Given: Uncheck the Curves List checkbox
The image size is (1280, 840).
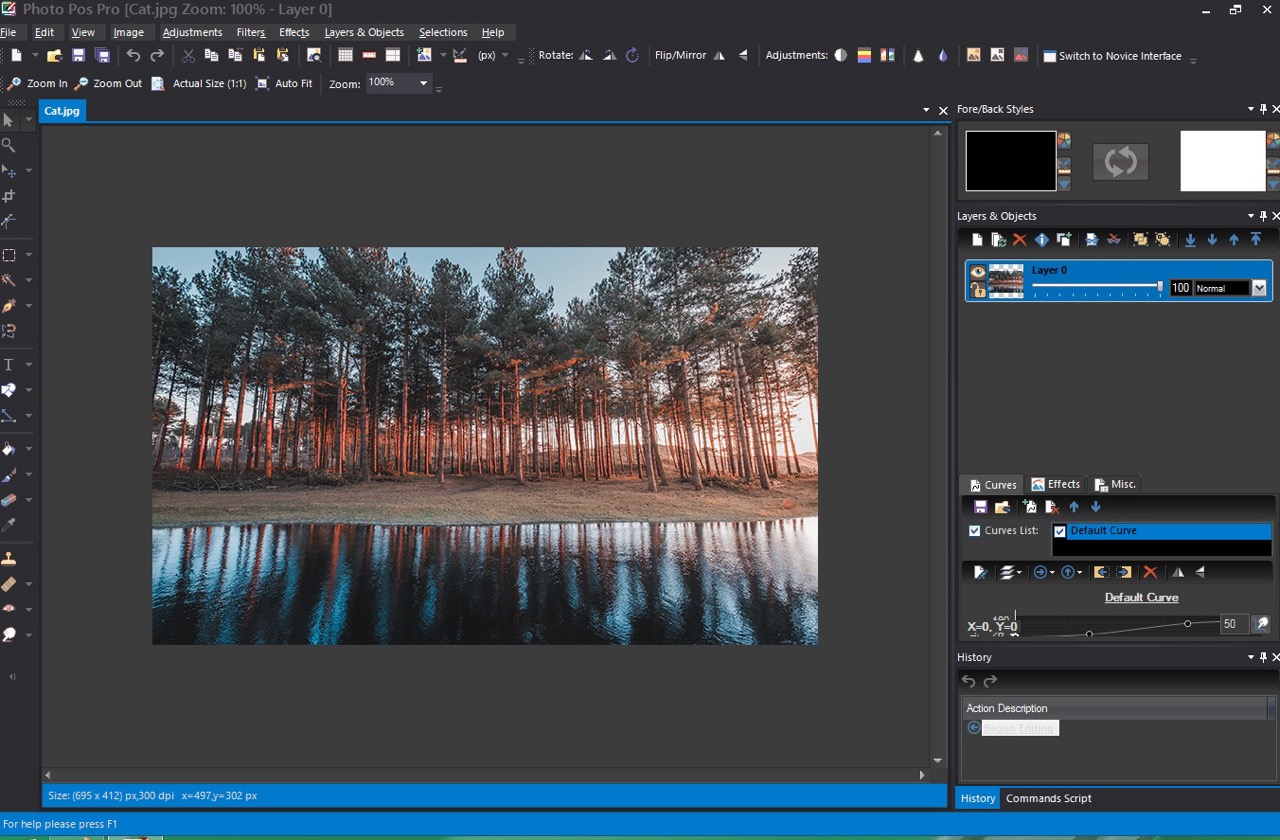Looking at the screenshot, I should click(x=974, y=530).
